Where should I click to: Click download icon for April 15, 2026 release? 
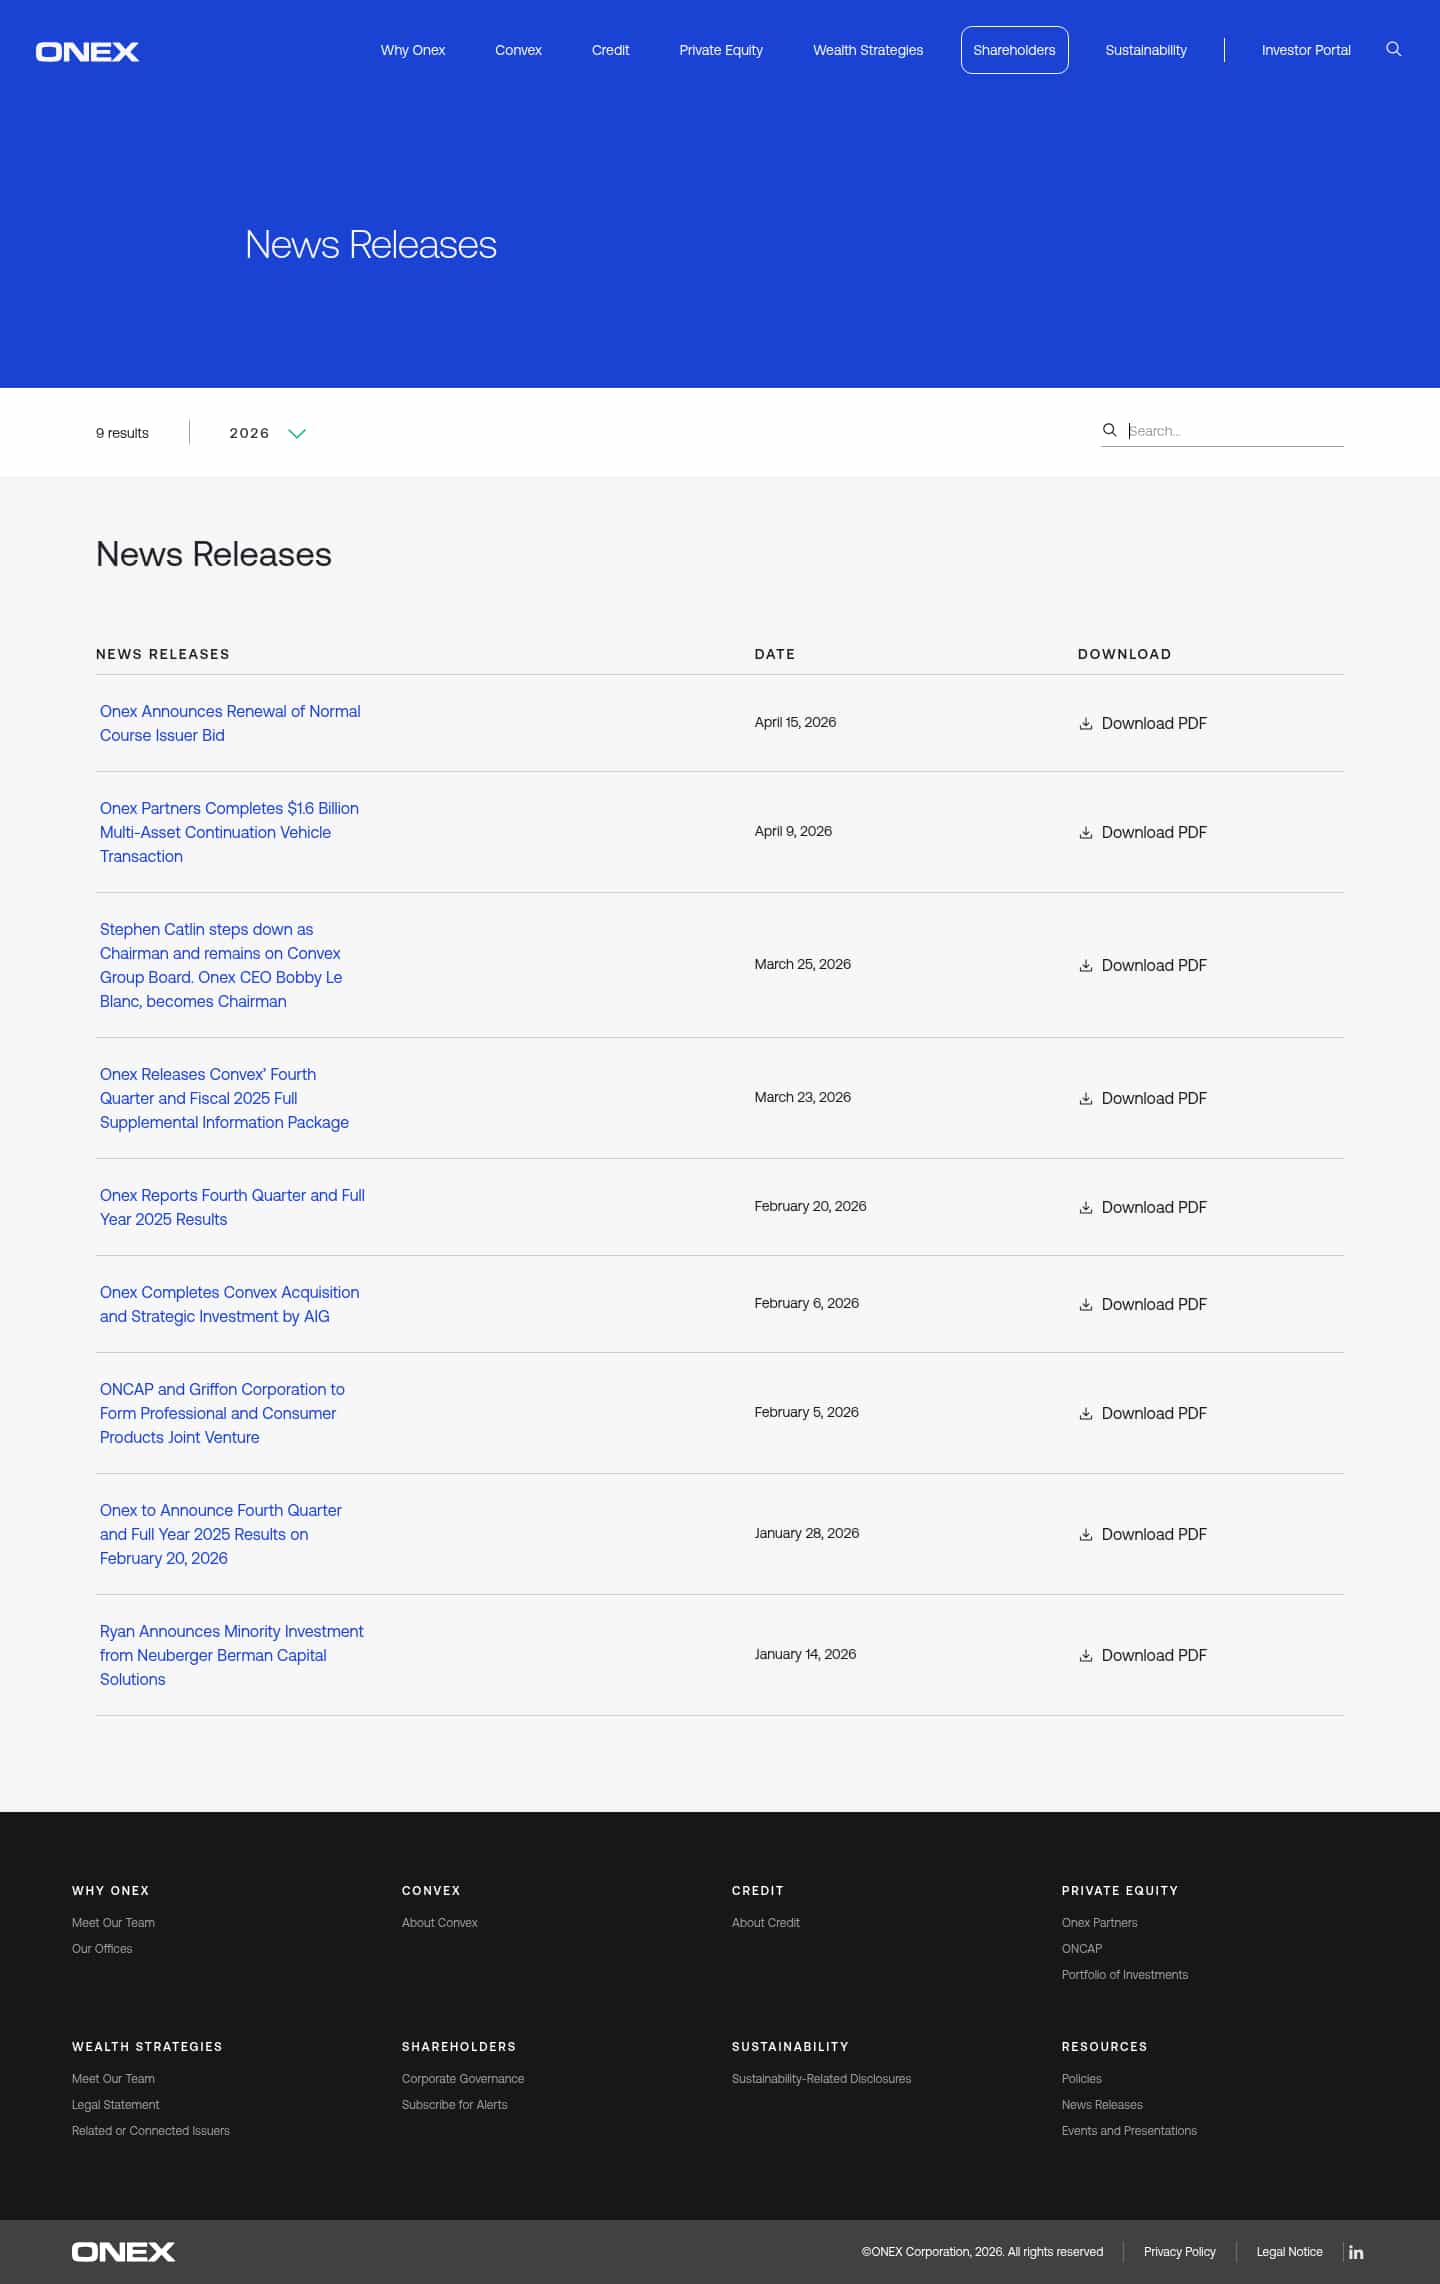[x=1086, y=724]
